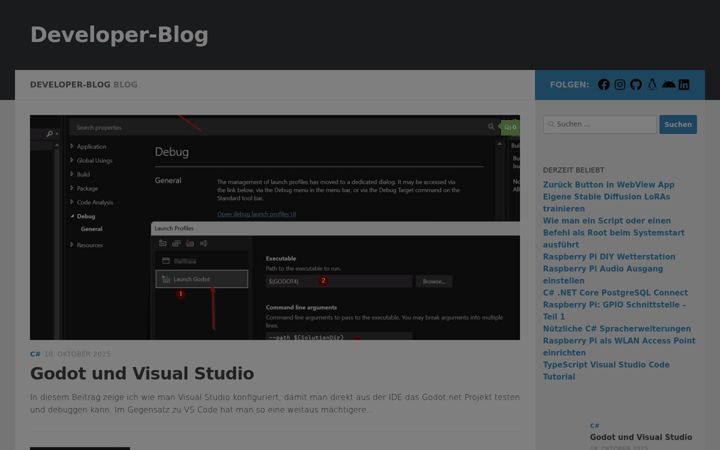Open Raspberry Pi Audio Ausgang einstellen
The width and height of the screenshot is (720, 450).
603,275
